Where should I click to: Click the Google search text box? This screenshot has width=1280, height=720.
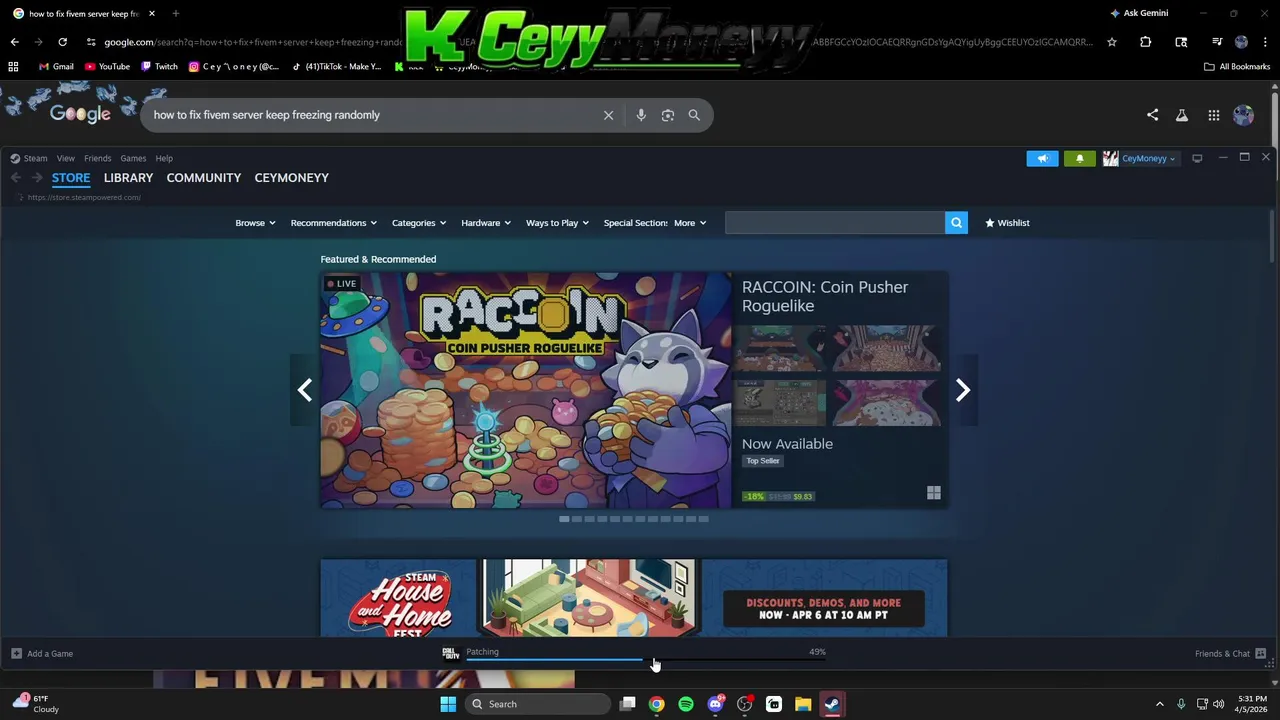[370, 115]
